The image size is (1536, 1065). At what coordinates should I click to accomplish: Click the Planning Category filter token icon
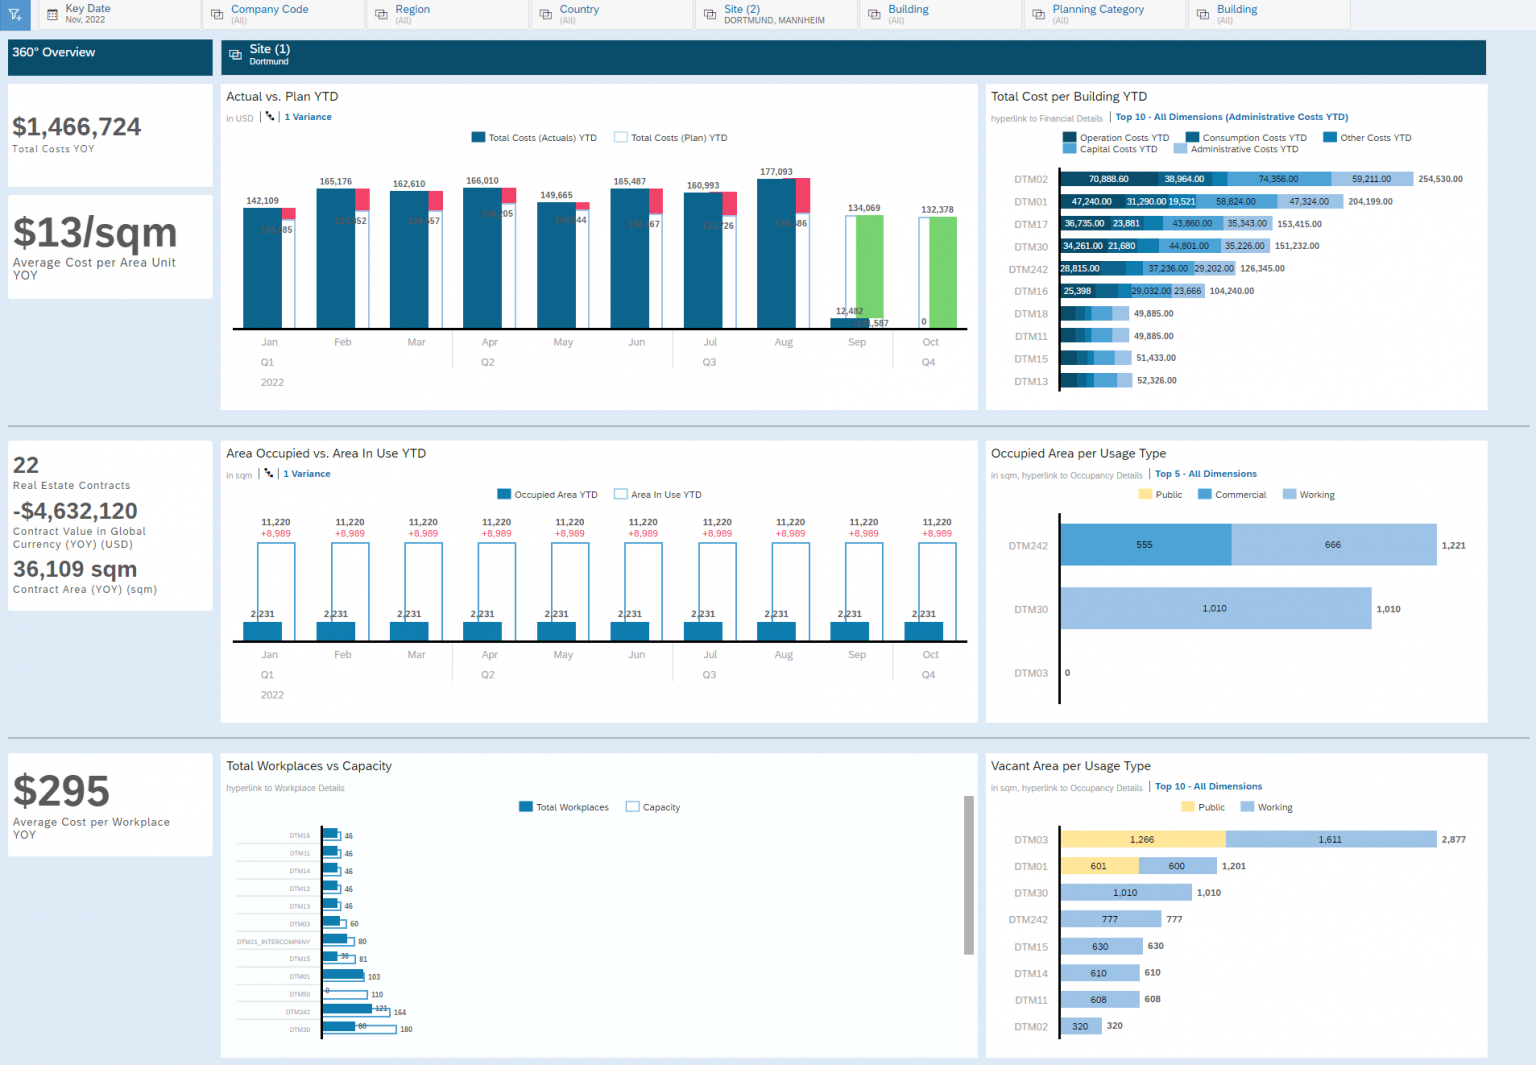pyautogui.click(x=1037, y=14)
